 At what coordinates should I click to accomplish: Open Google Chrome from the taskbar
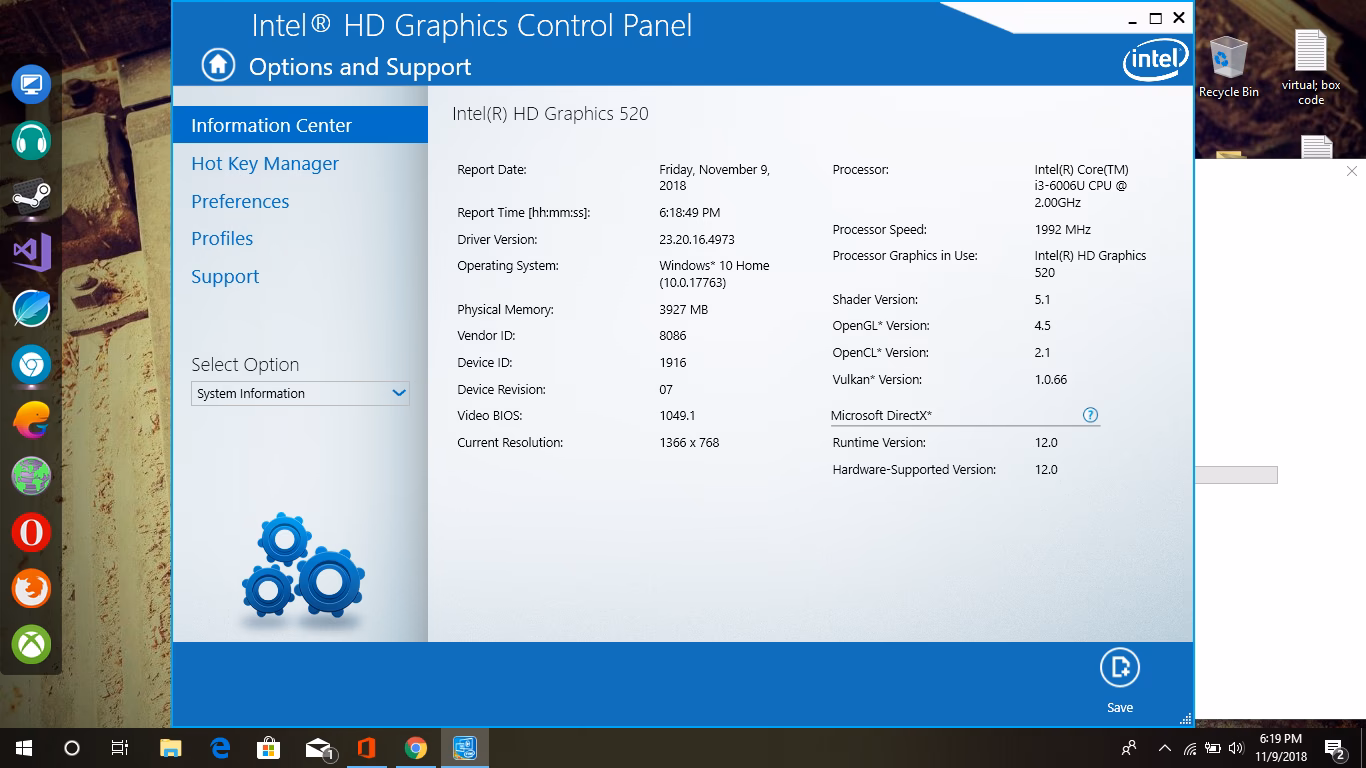click(415, 747)
